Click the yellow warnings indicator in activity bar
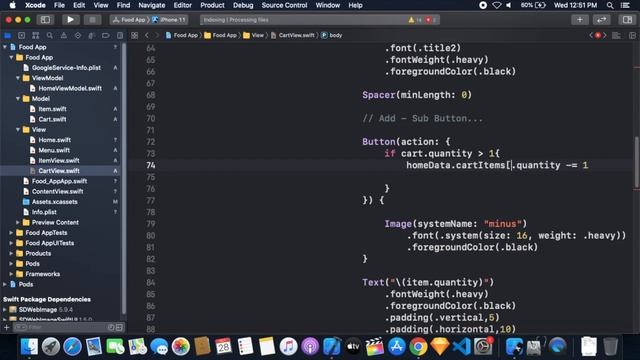This screenshot has width=640, height=360. coord(415,20)
